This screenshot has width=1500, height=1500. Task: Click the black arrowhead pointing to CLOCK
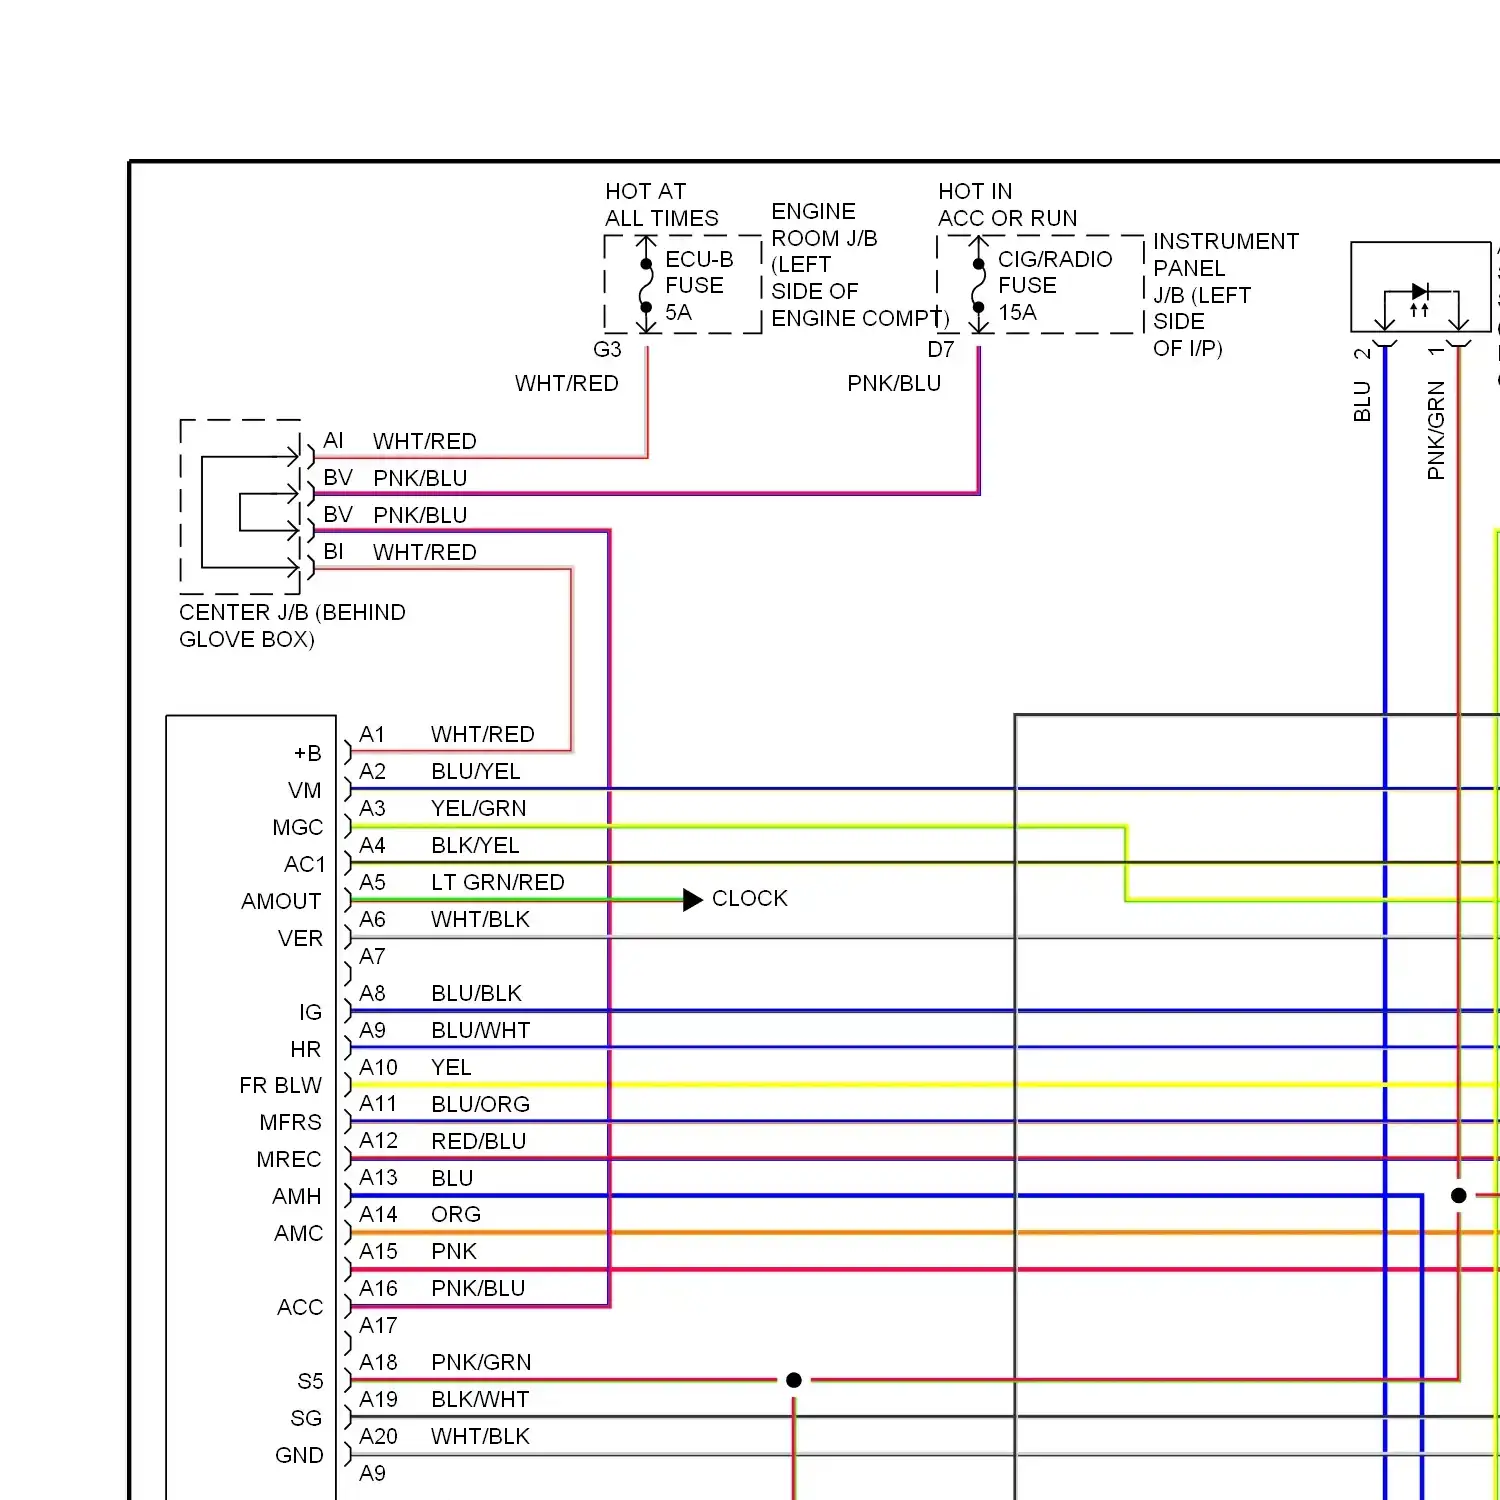pyautogui.click(x=693, y=899)
